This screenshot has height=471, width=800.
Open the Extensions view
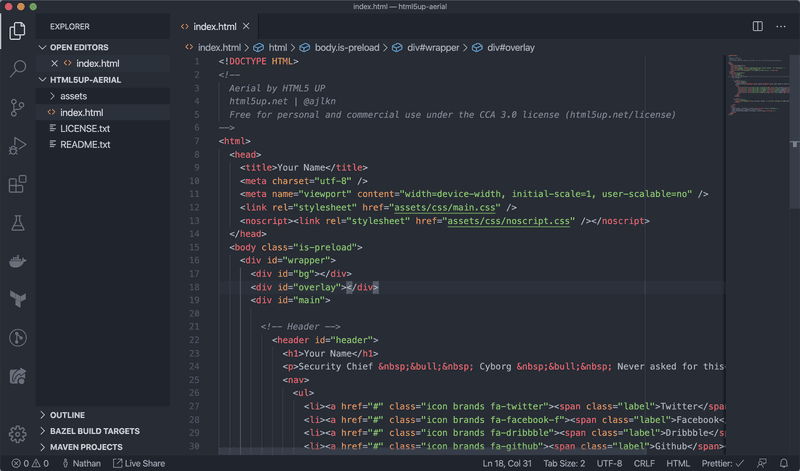click(17, 184)
